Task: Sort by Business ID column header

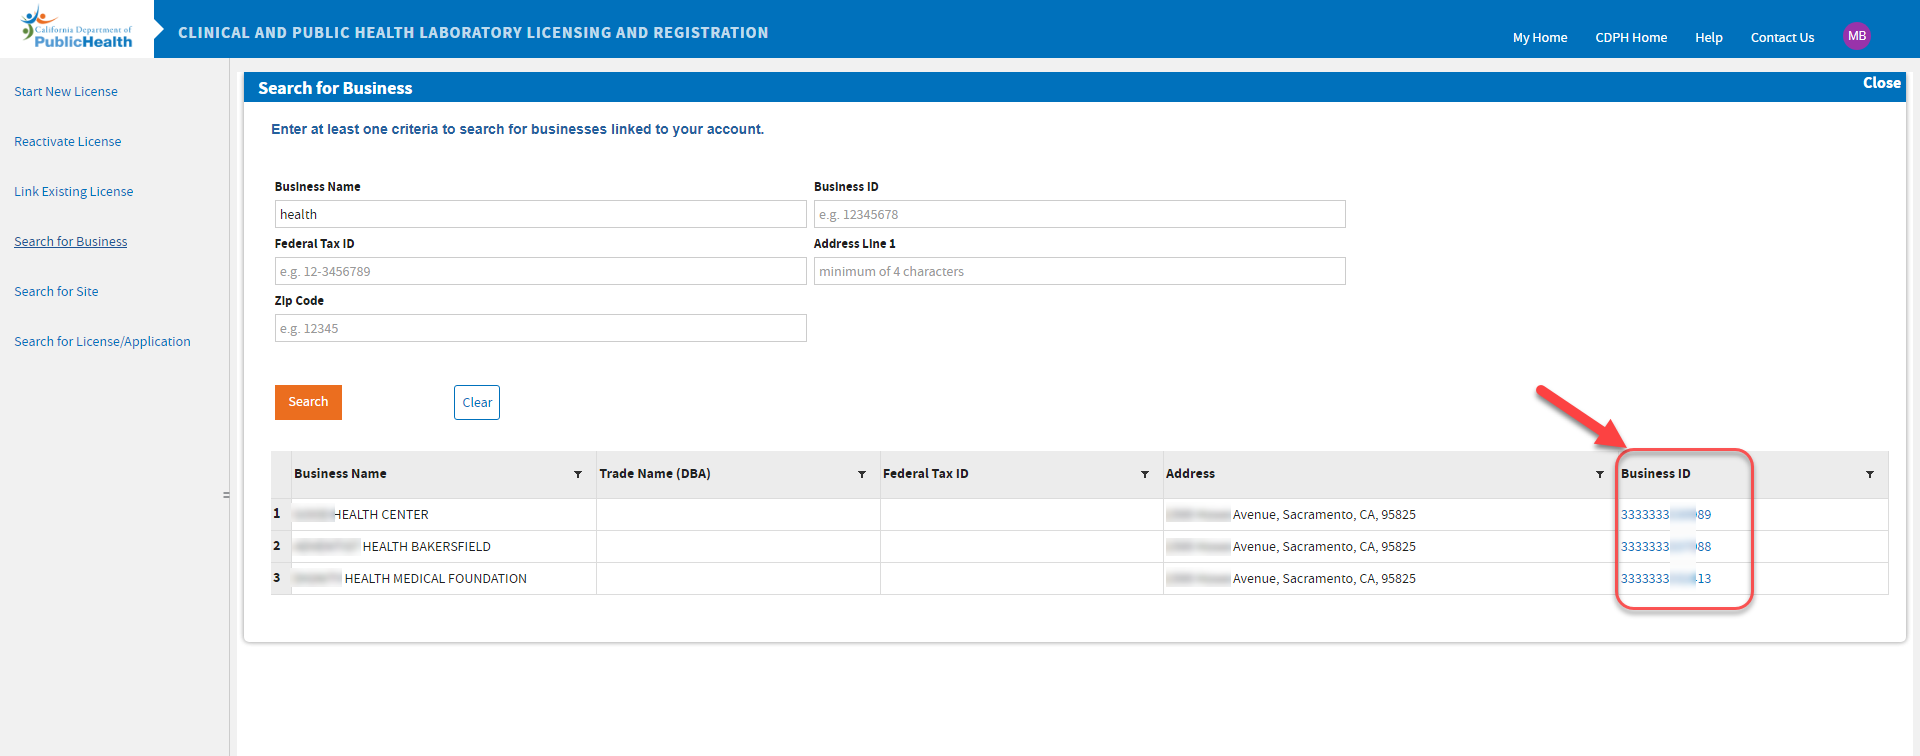Action: click(1656, 474)
